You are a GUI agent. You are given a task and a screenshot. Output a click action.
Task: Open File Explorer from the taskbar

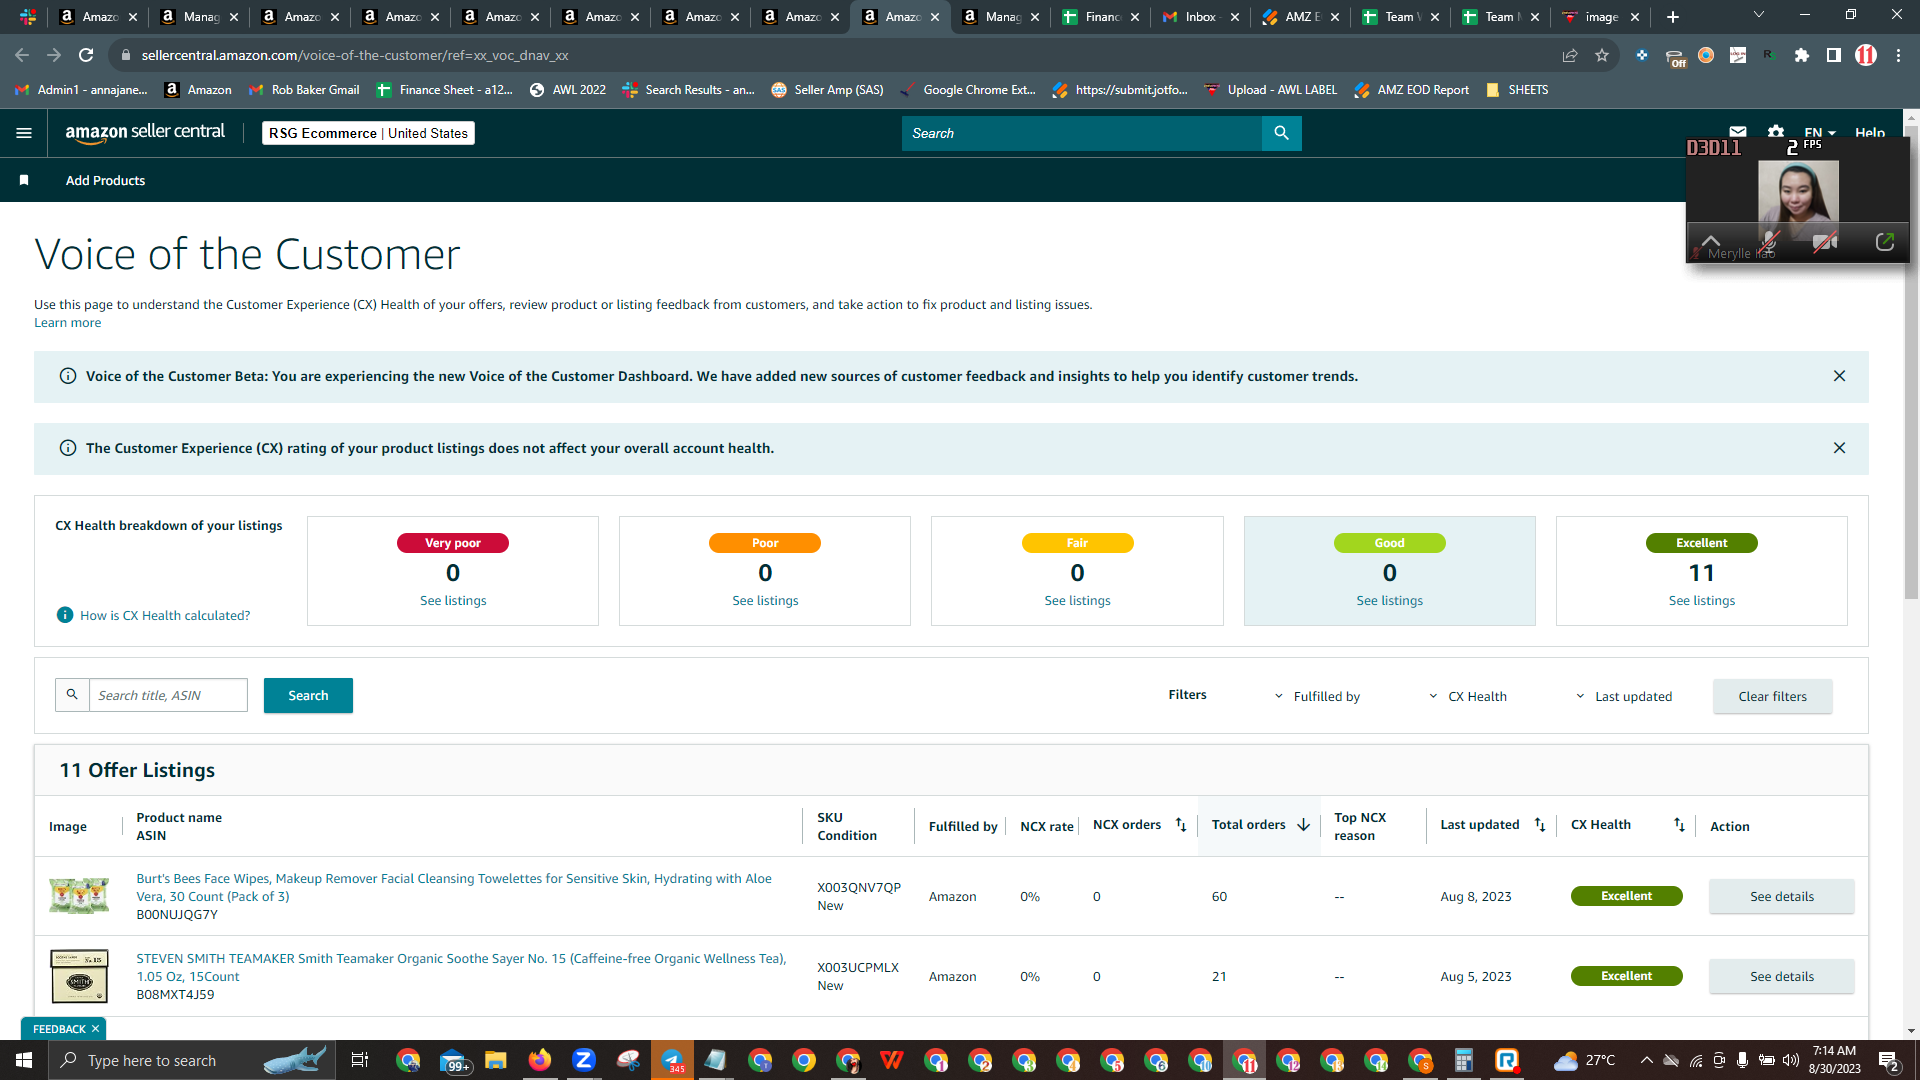tap(496, 1060)
